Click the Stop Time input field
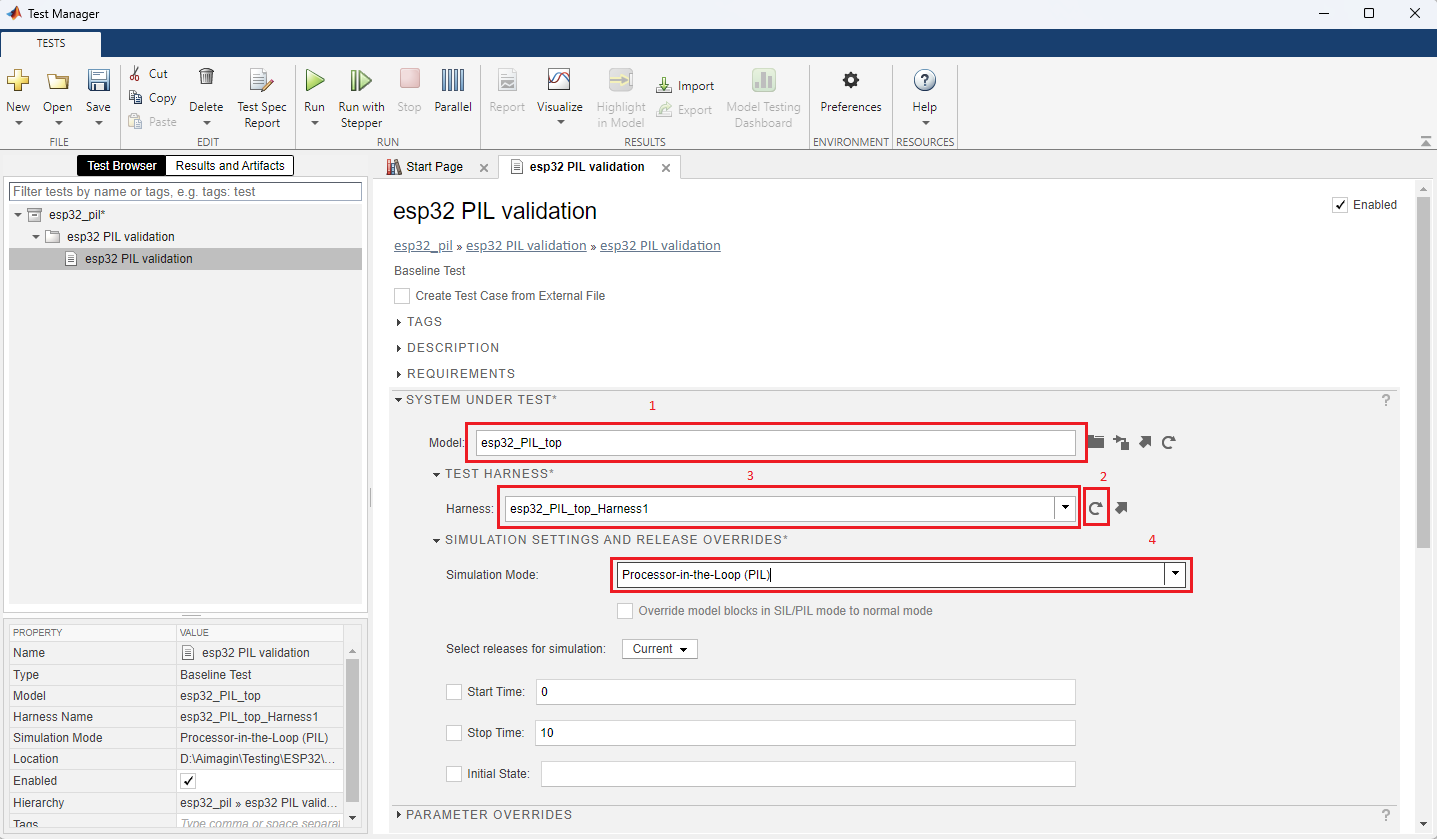This screenshot has height=839, width=1437. [805, 733]
